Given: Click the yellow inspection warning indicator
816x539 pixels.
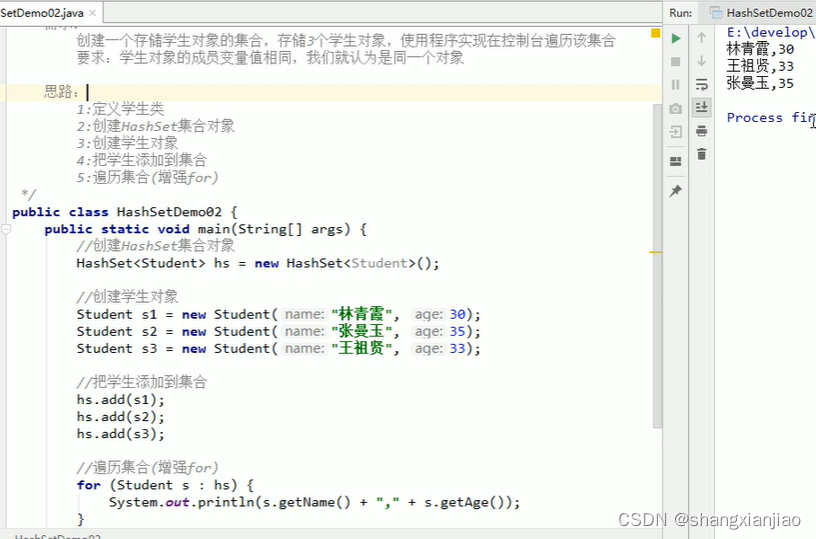Looking at the screenshot, I should coord(656,33).
